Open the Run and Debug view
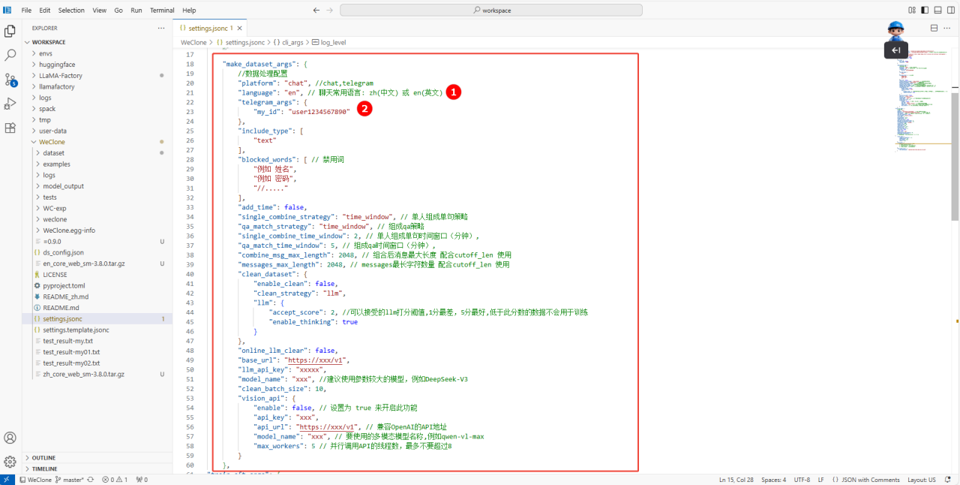 pyautogui.click(x=10, y=103)
